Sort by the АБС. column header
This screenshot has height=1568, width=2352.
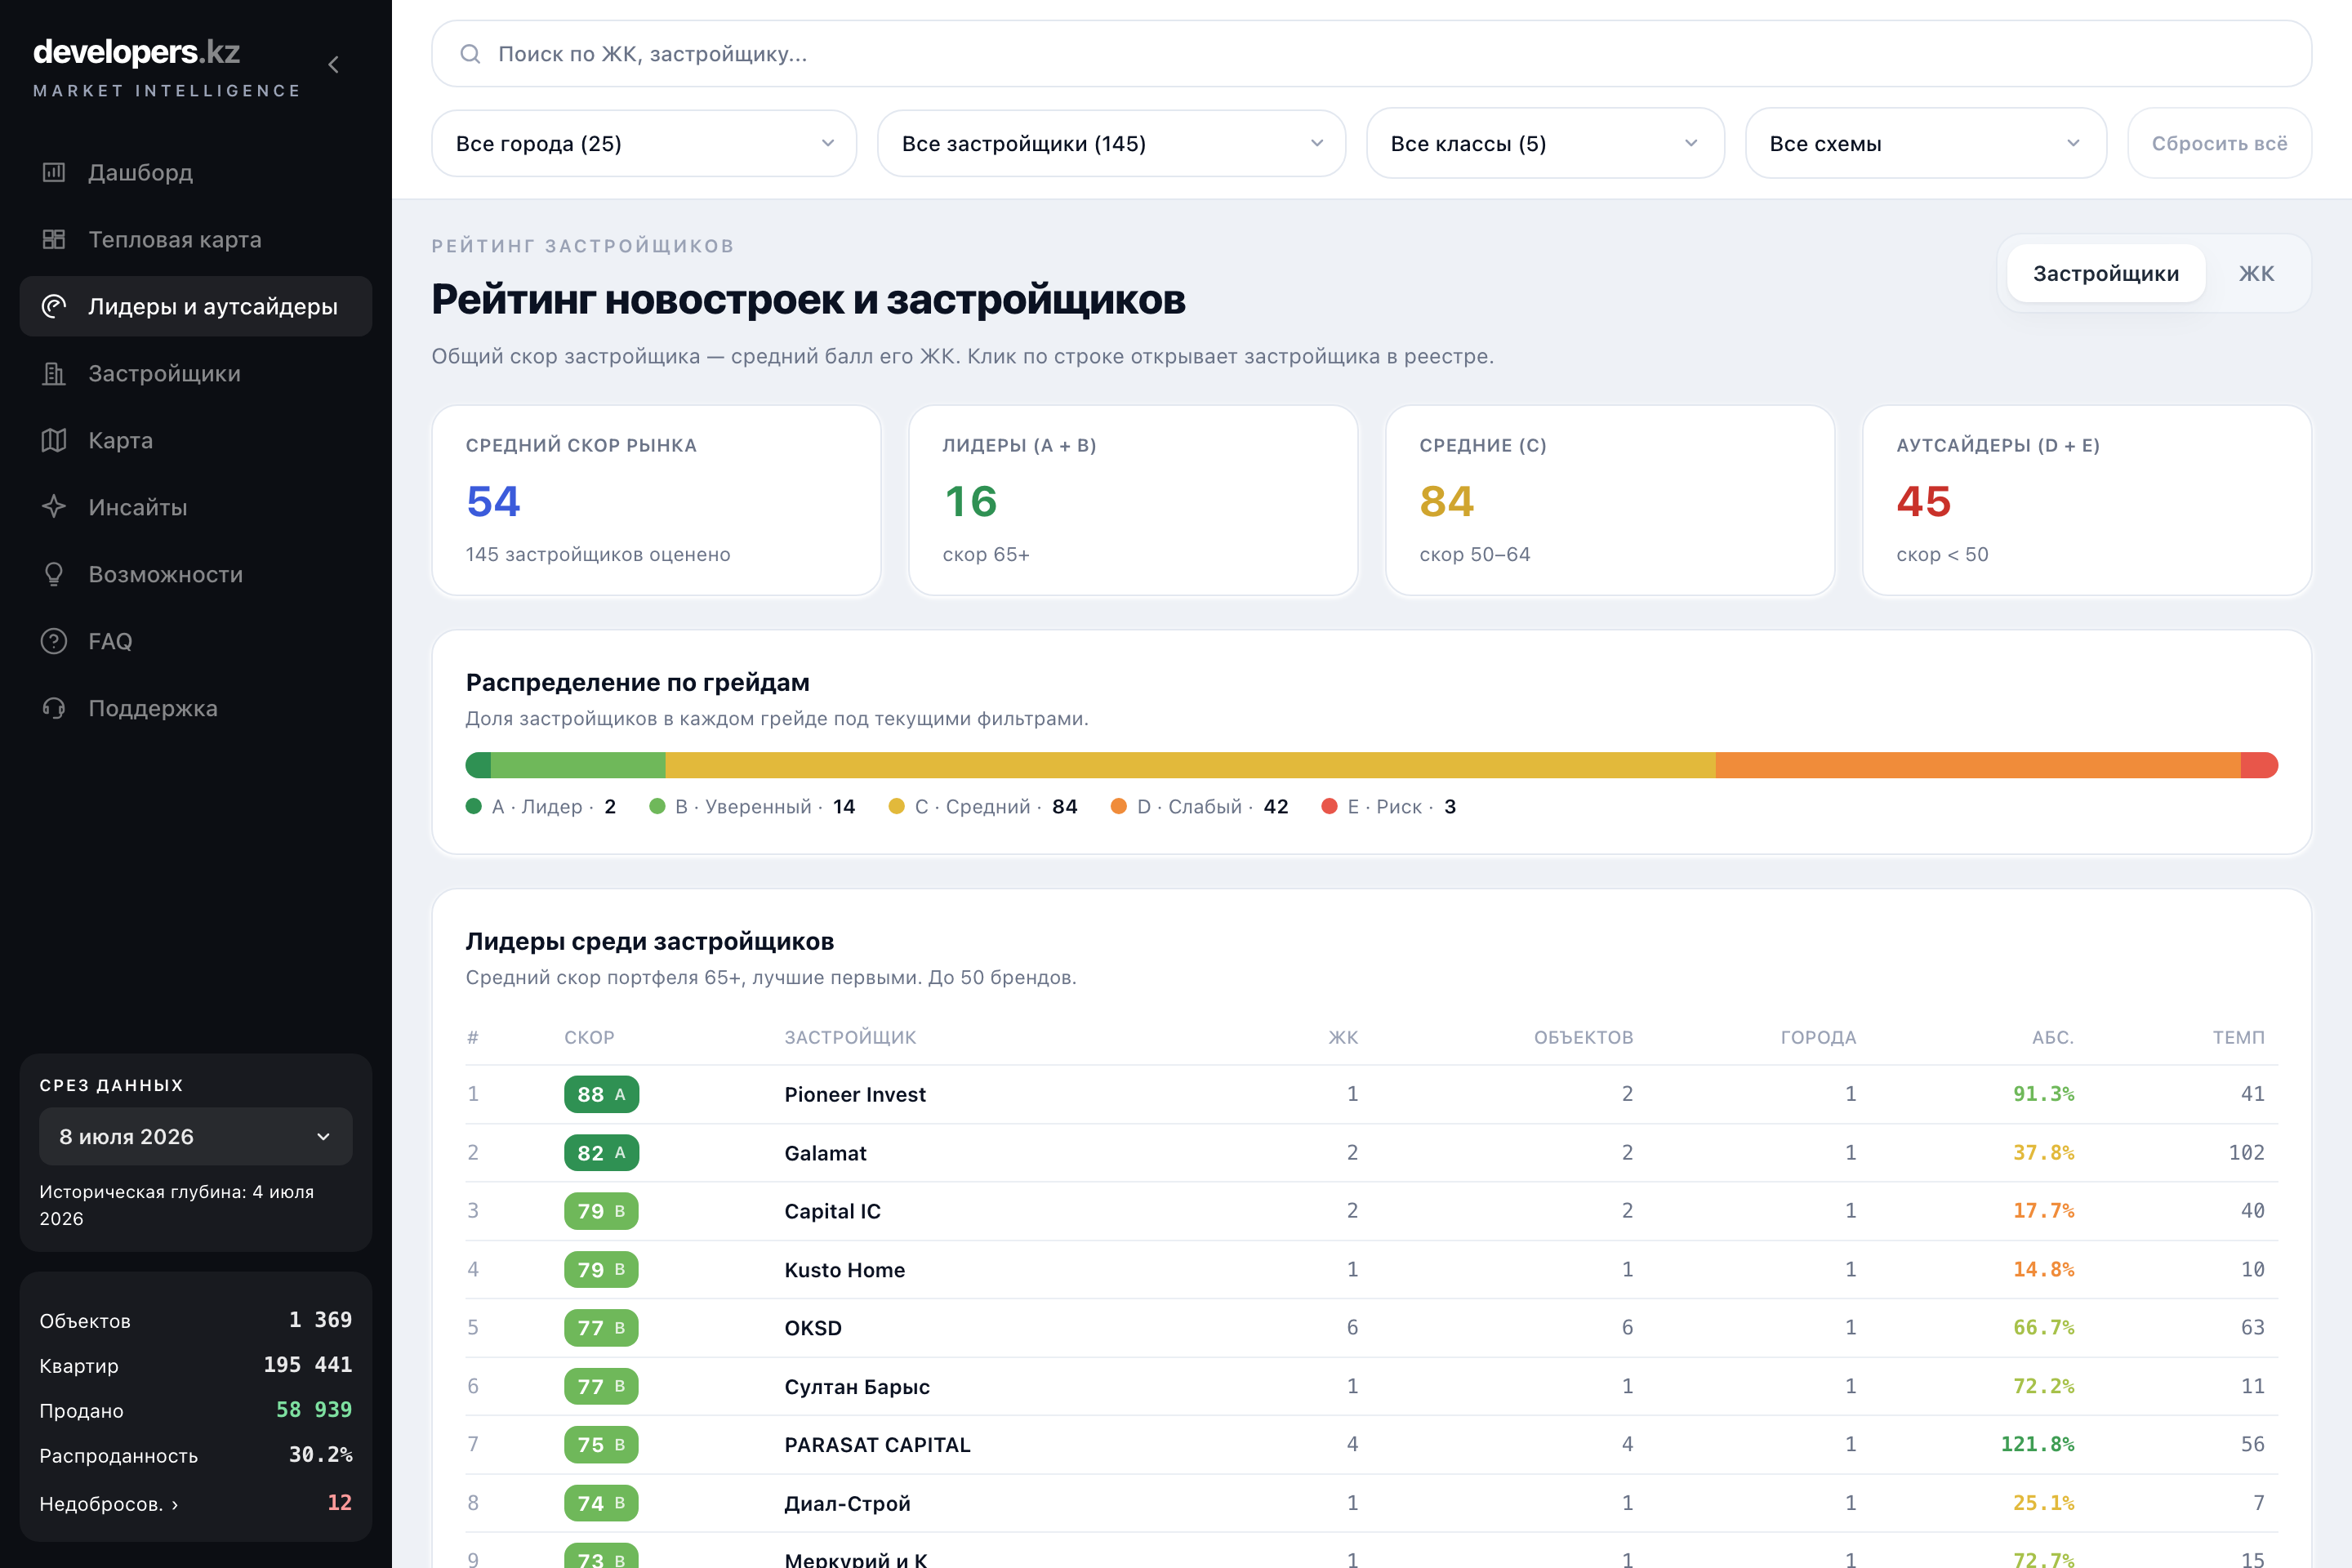tap(2053, 1037)
